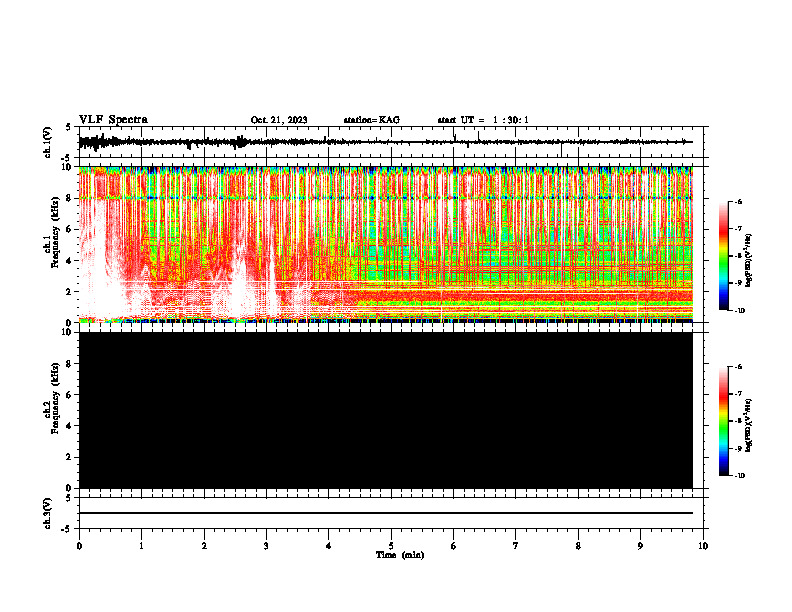The width and height of the screenshot is (792, 612).
Task: Click the black ch.2 spectrogram panel
Action: 385,410
